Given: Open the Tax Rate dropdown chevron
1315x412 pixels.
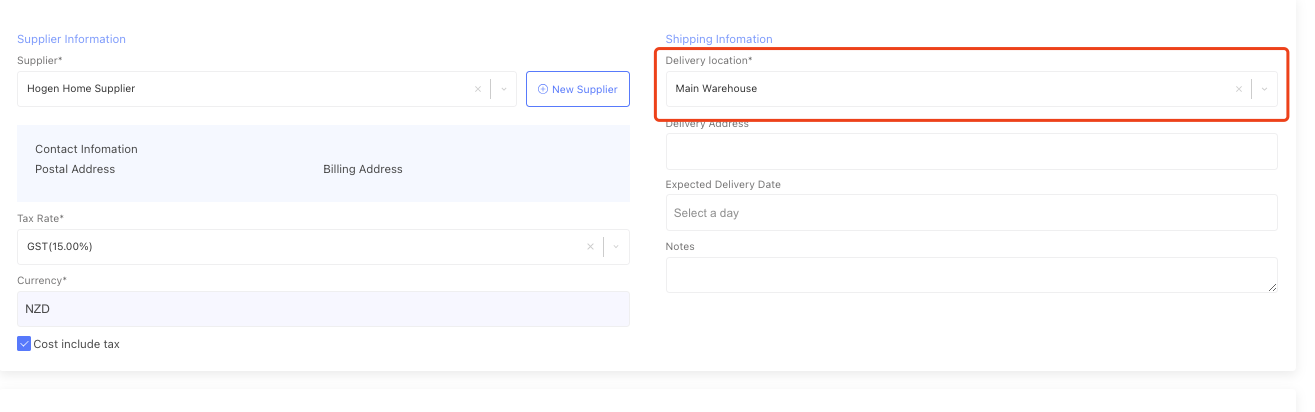Looking at the screenshot, I should click(616, 247).
